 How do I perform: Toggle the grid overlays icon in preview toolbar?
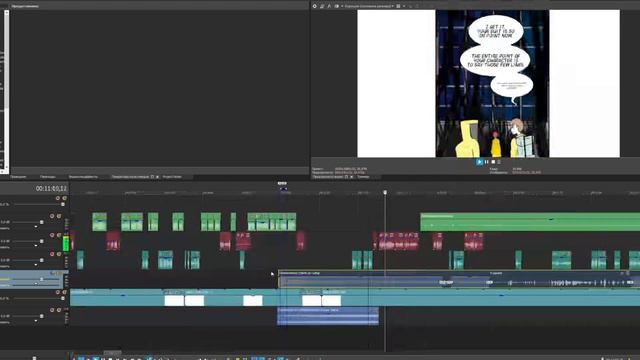pyautogui.click(x=398, y=6)
